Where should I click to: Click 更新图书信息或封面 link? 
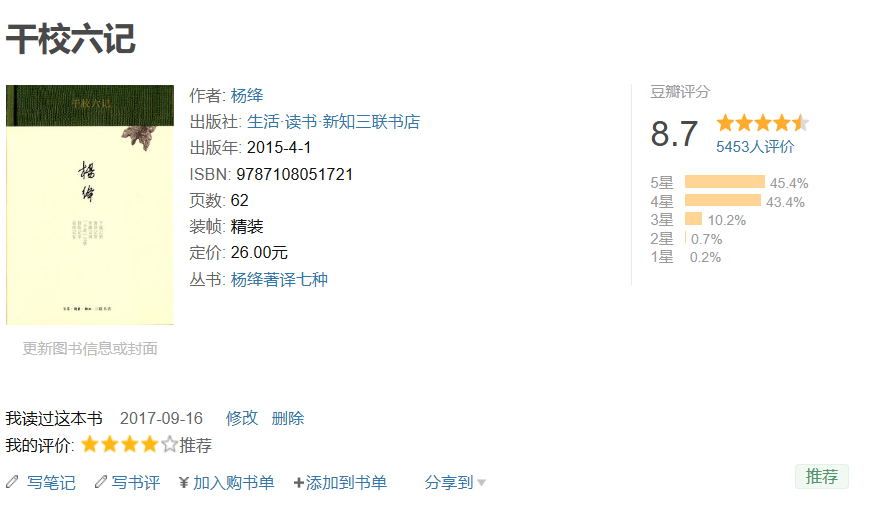(x=90, y=348)
